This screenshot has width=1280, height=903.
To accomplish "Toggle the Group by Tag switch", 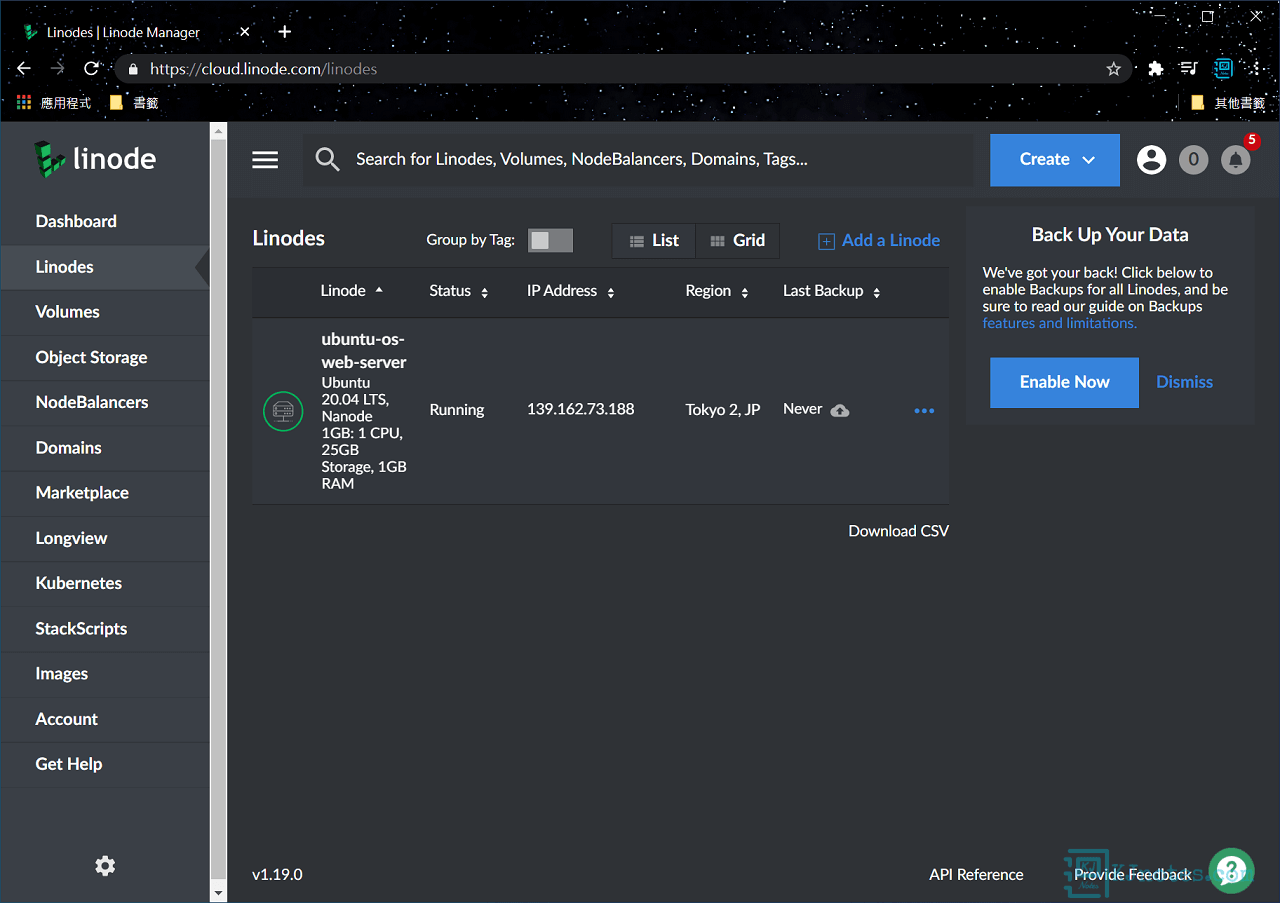I will point(551,240).
